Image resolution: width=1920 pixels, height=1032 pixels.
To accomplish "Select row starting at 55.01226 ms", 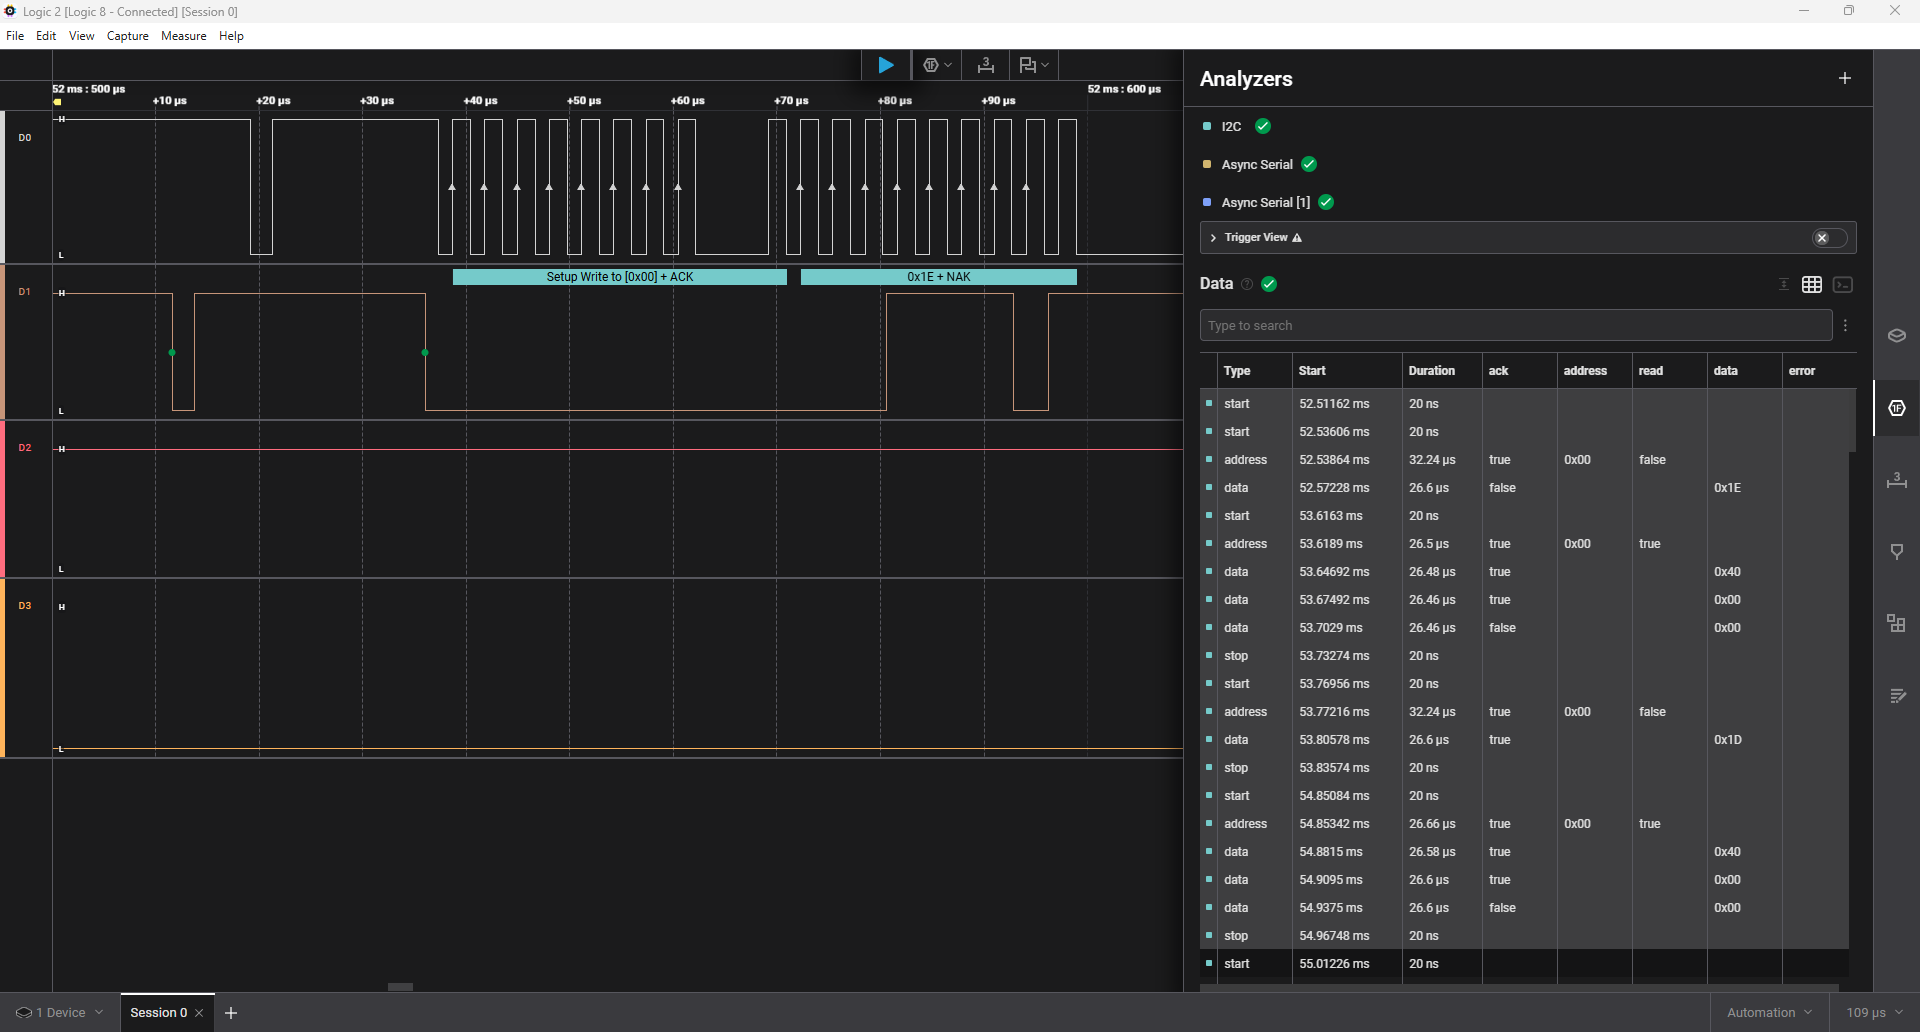I will 1524,964.
